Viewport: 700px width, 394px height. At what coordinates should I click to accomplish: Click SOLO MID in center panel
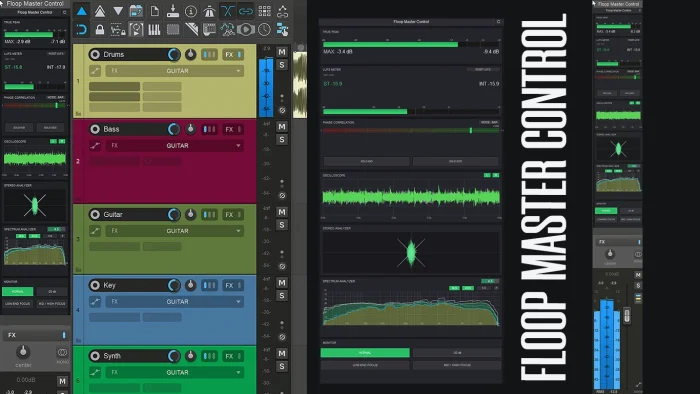coord(367,161)
